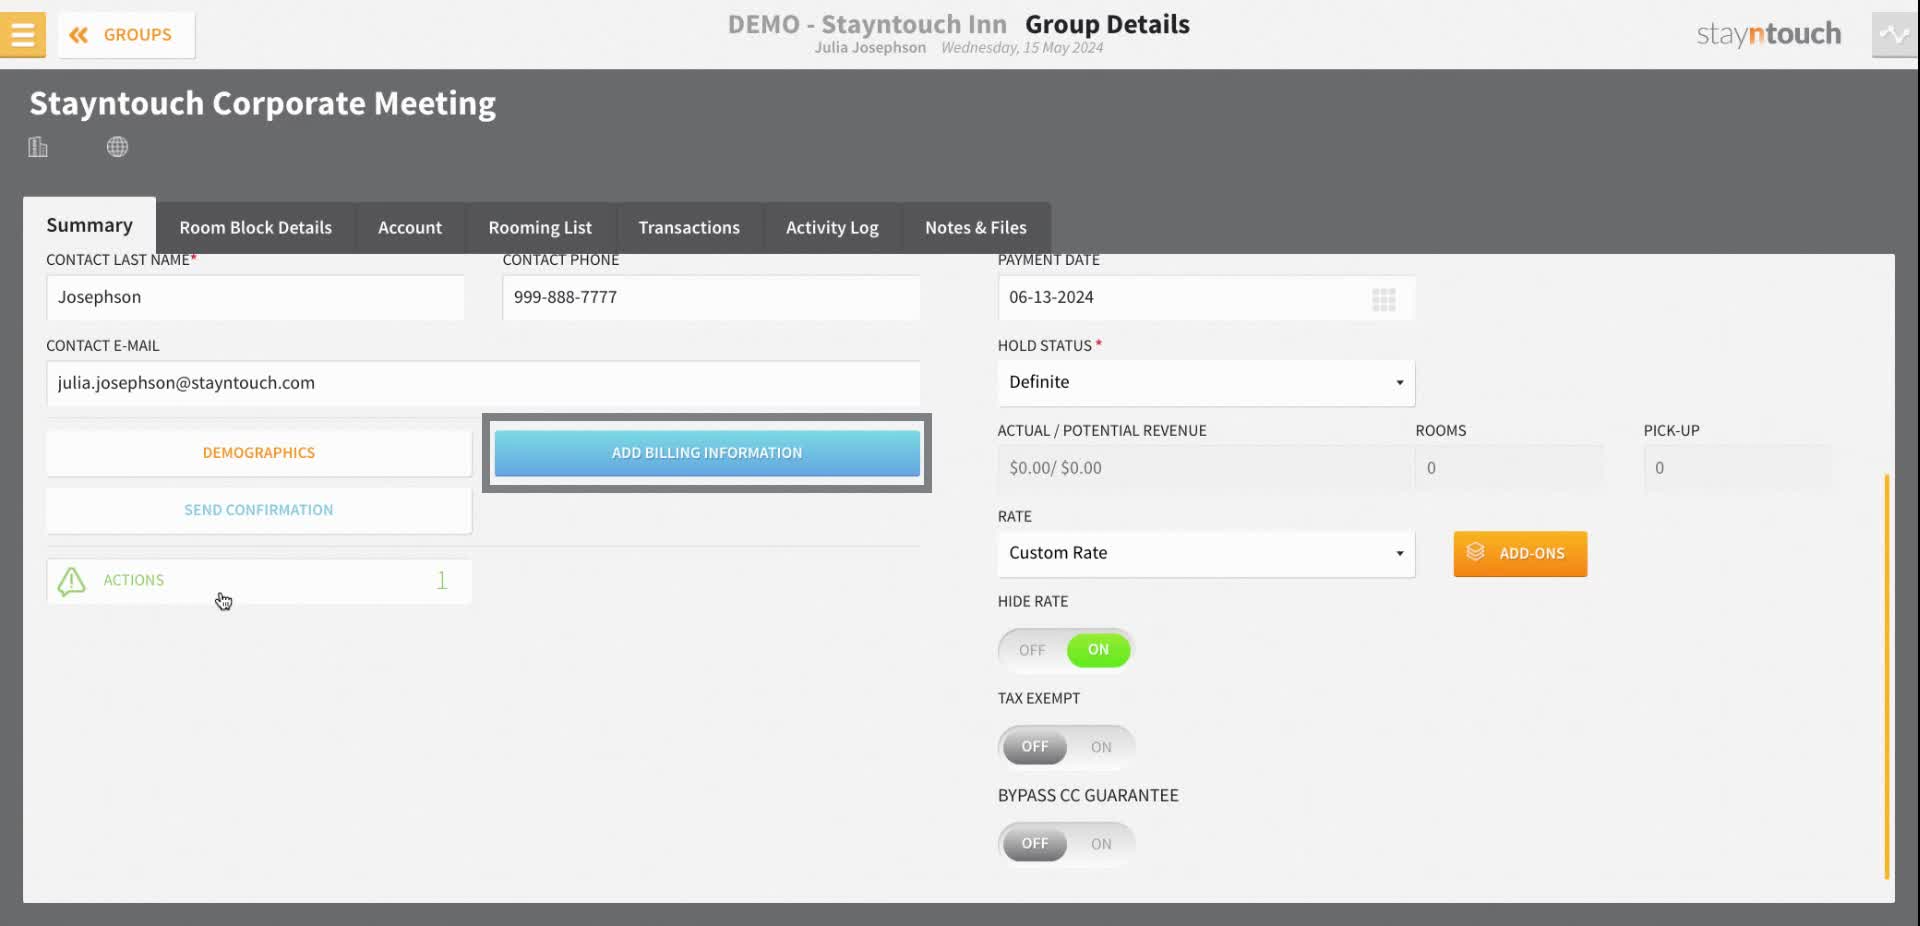The image size is (1920, 926).
Task: Open the Hold Status dropdown
Action: click(1206, 383)
